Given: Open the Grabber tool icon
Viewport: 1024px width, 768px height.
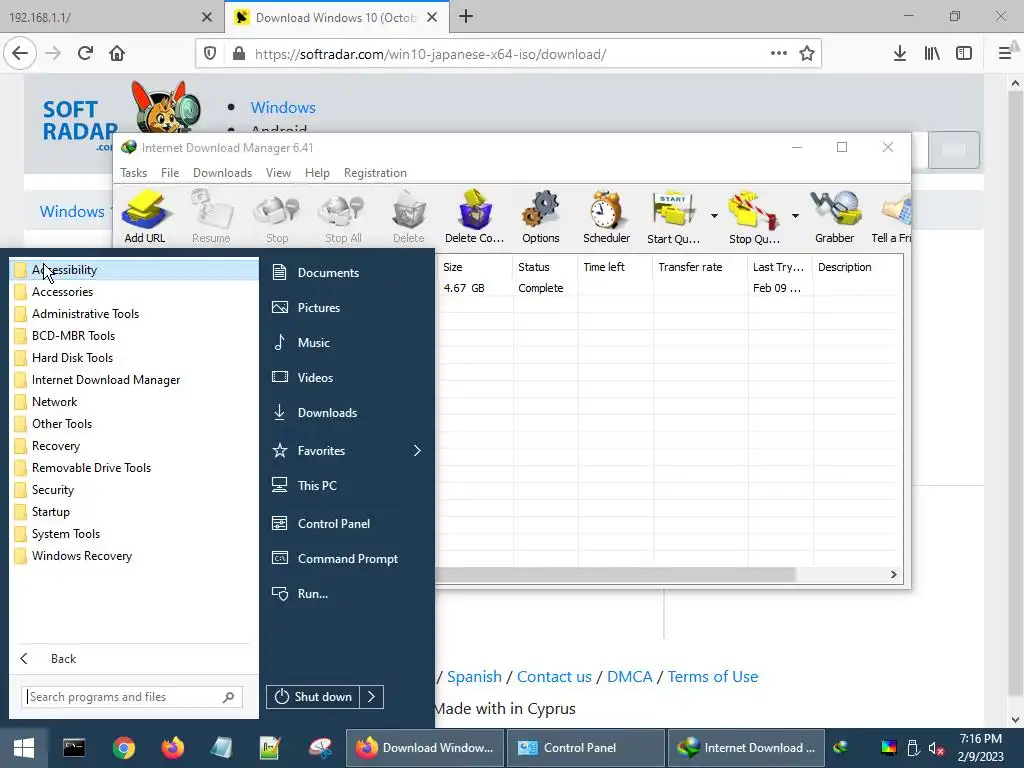Looking at the screenshot, I should point(835,217).
